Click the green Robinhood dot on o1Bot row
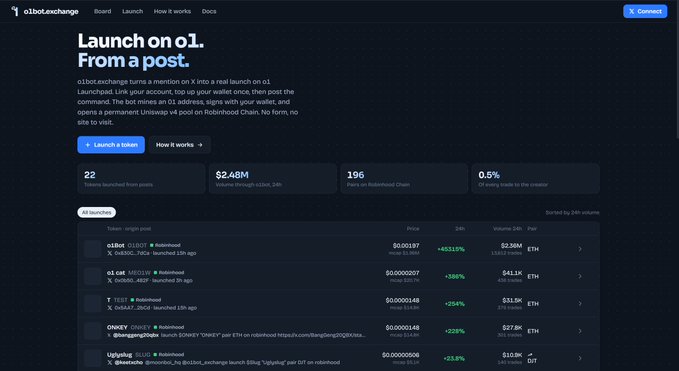Screen dimensions: 679x371 coord(152,245)
